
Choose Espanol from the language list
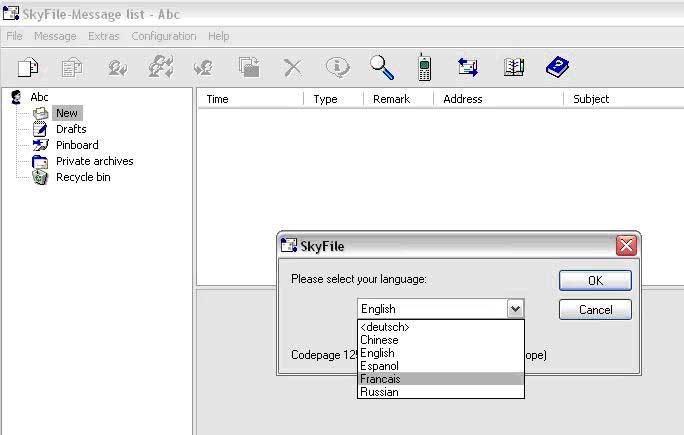(x=441, y=366)
